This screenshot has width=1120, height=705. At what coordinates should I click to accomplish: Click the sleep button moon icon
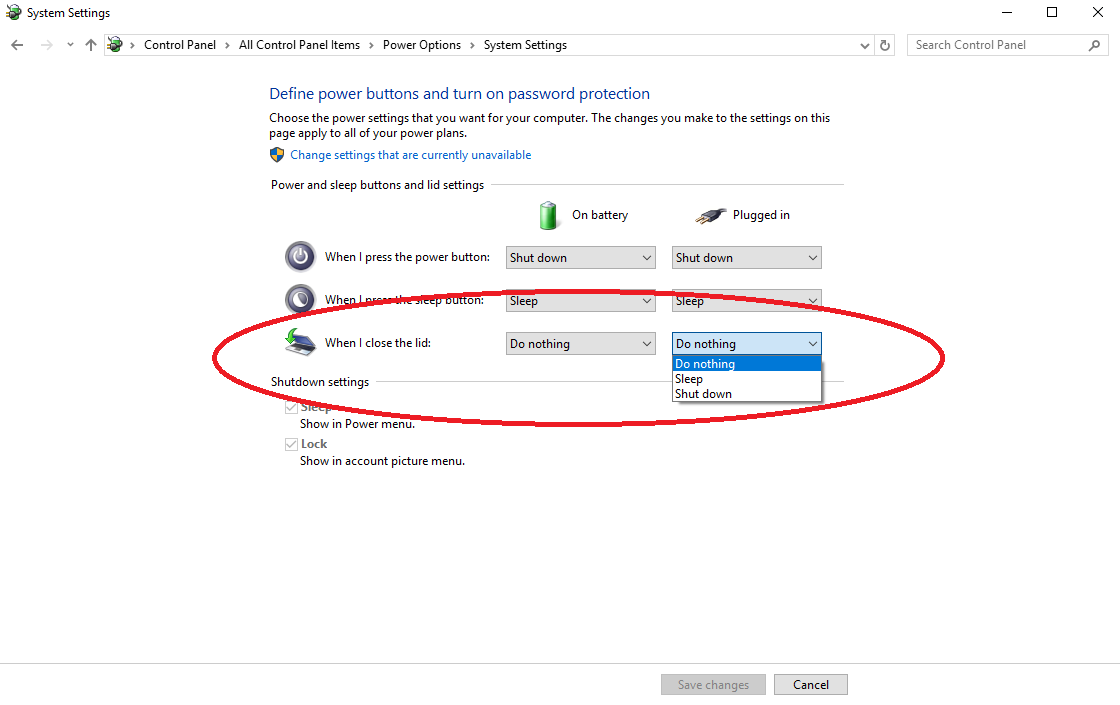300,299
